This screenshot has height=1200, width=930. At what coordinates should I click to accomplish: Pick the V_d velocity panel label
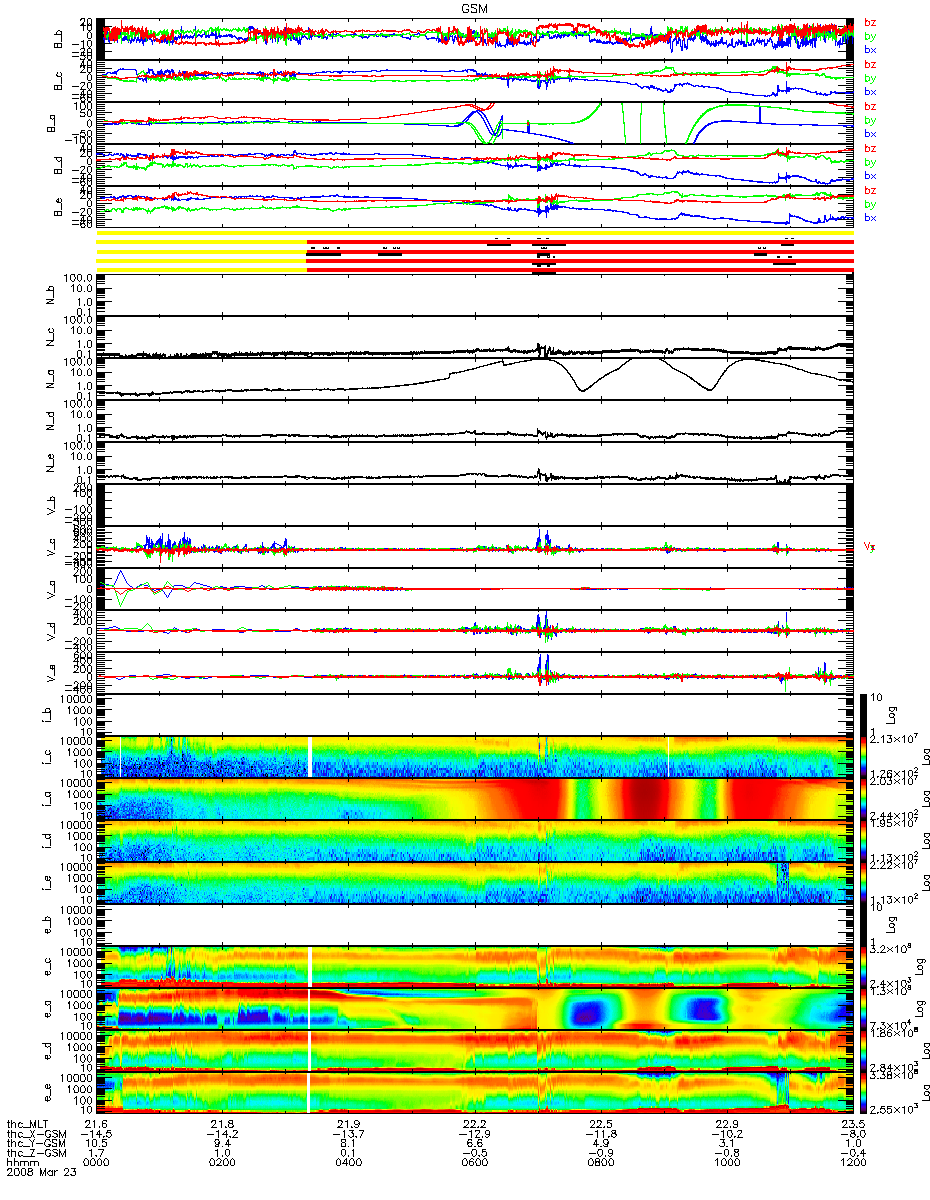pos(52,631)
